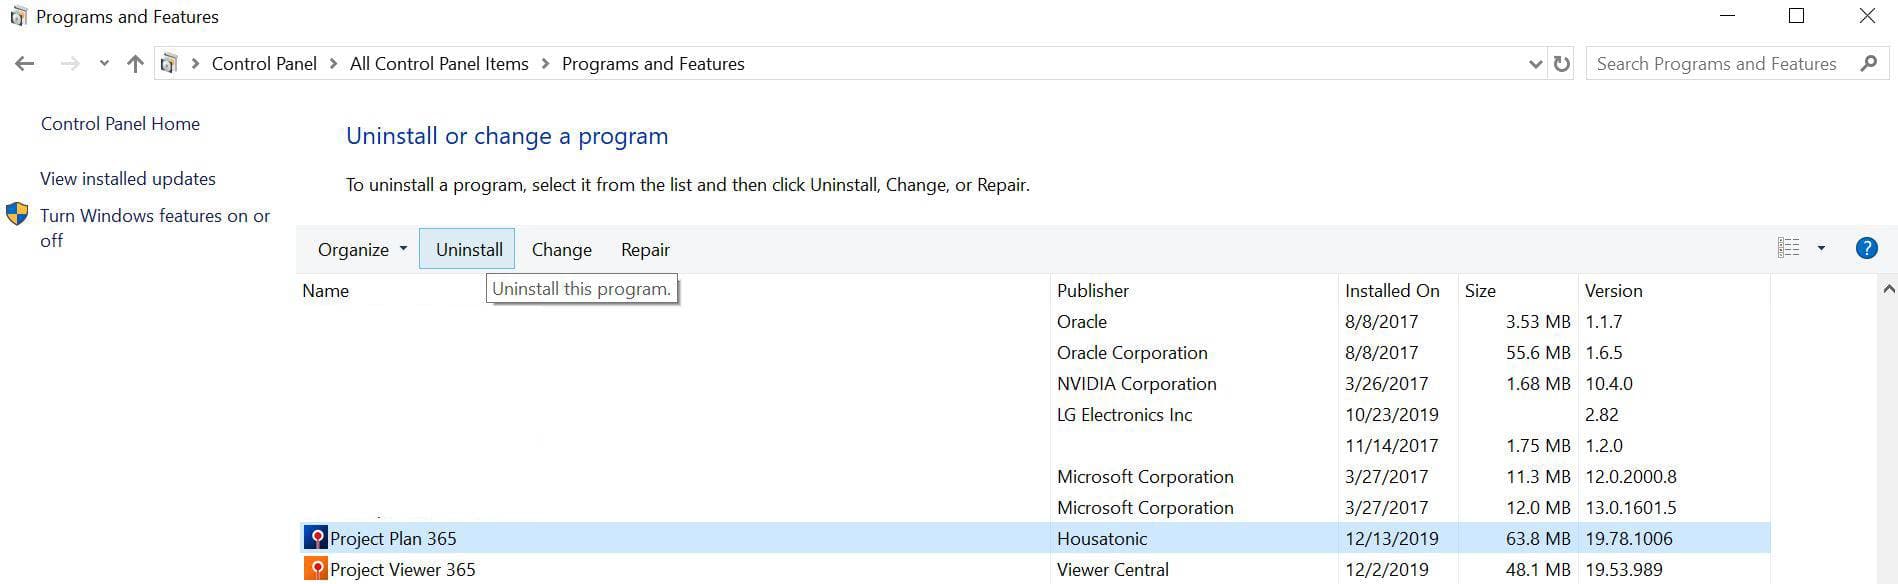The width and height of the screenshot is (1898, 584).
Task: Click the search magnifier icon
Action: coord(1868,64)
